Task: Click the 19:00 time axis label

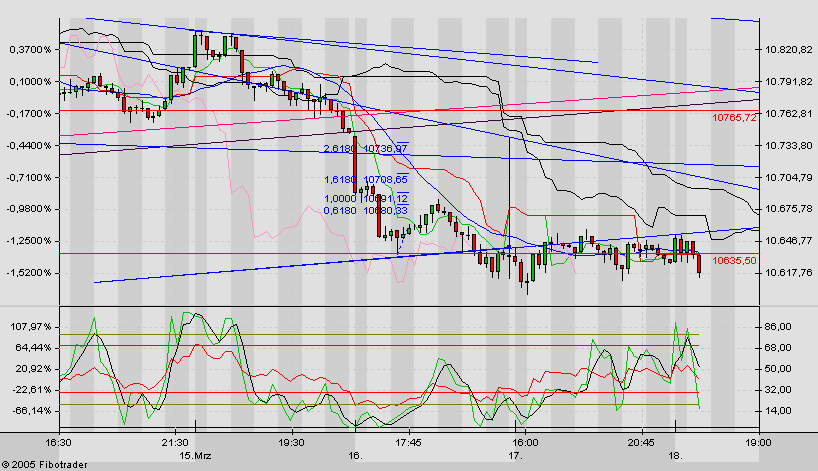Action: click(x=758, y=443)
